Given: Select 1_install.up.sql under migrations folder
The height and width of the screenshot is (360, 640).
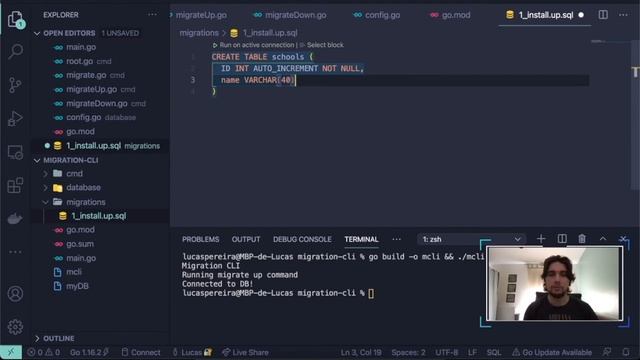Looking at the screenshot, I should [x=98, y=216].
